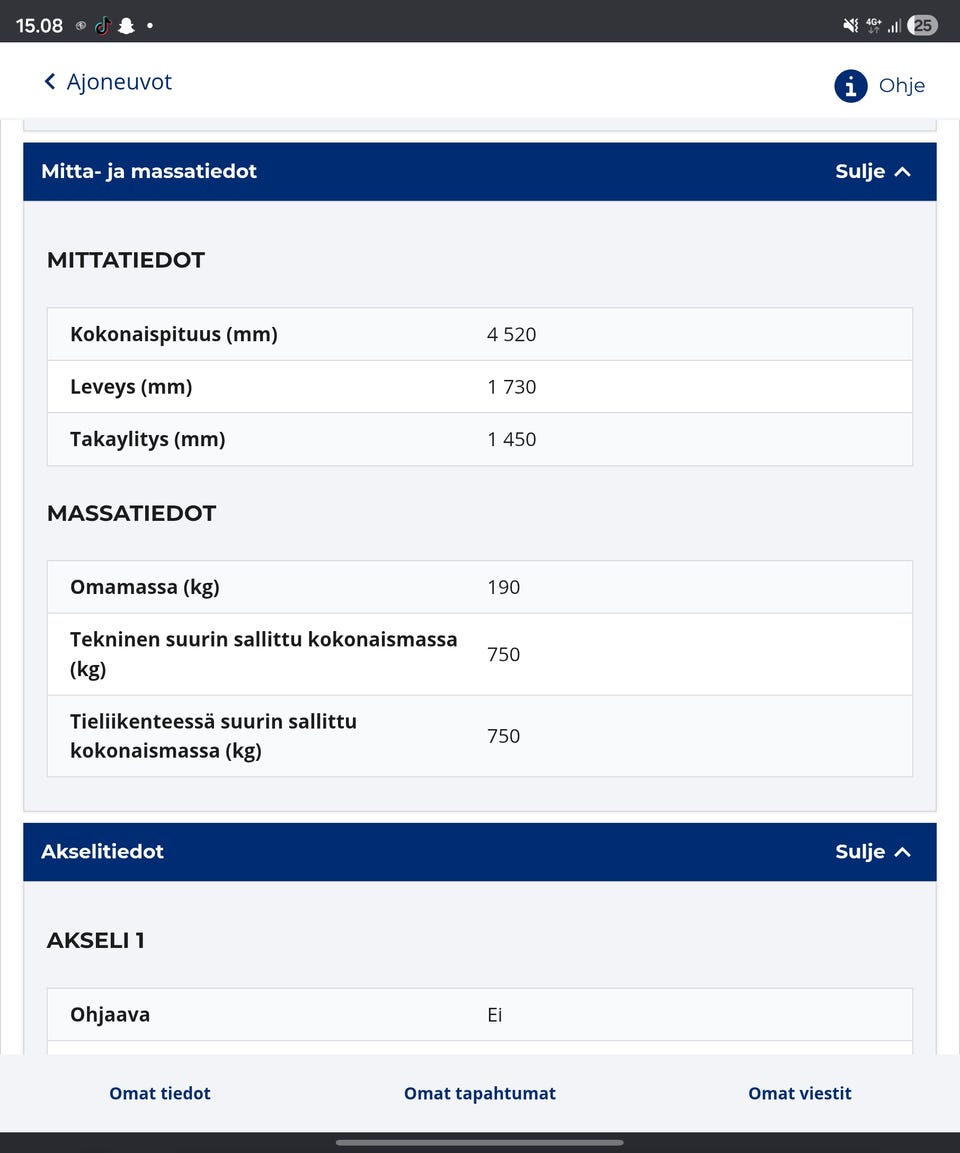Switch to Omat viestit tab
The height and width of the screenshot is (1153, 960).
coord(800,1093)
